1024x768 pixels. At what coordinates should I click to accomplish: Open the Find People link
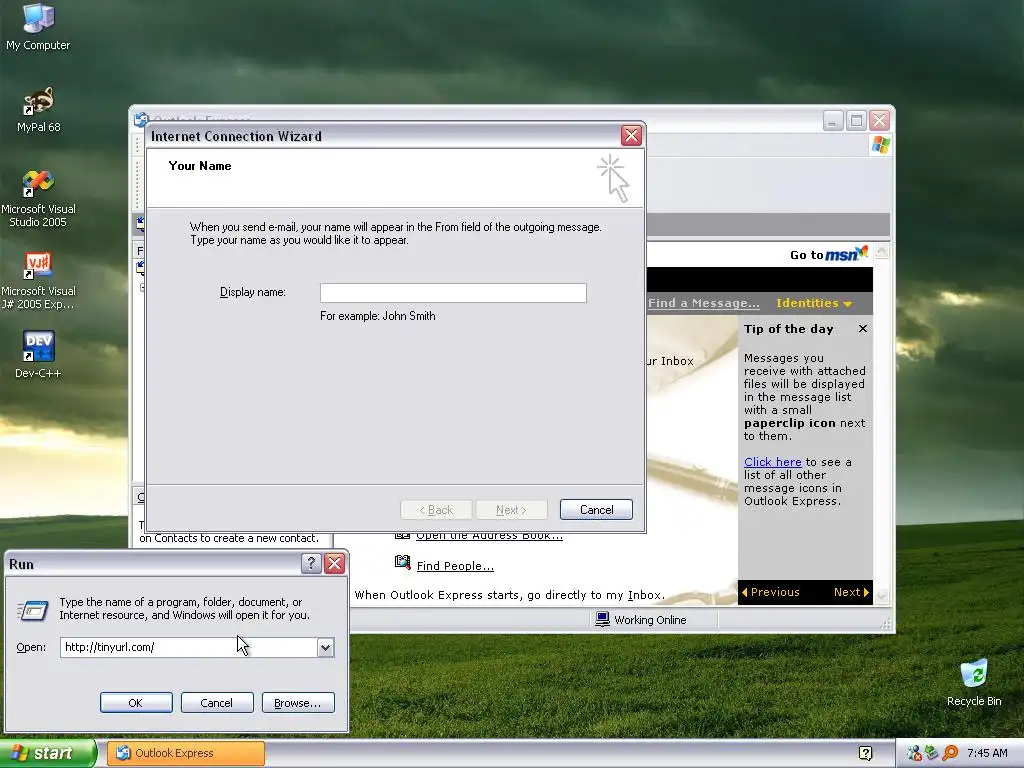[455, 566]
